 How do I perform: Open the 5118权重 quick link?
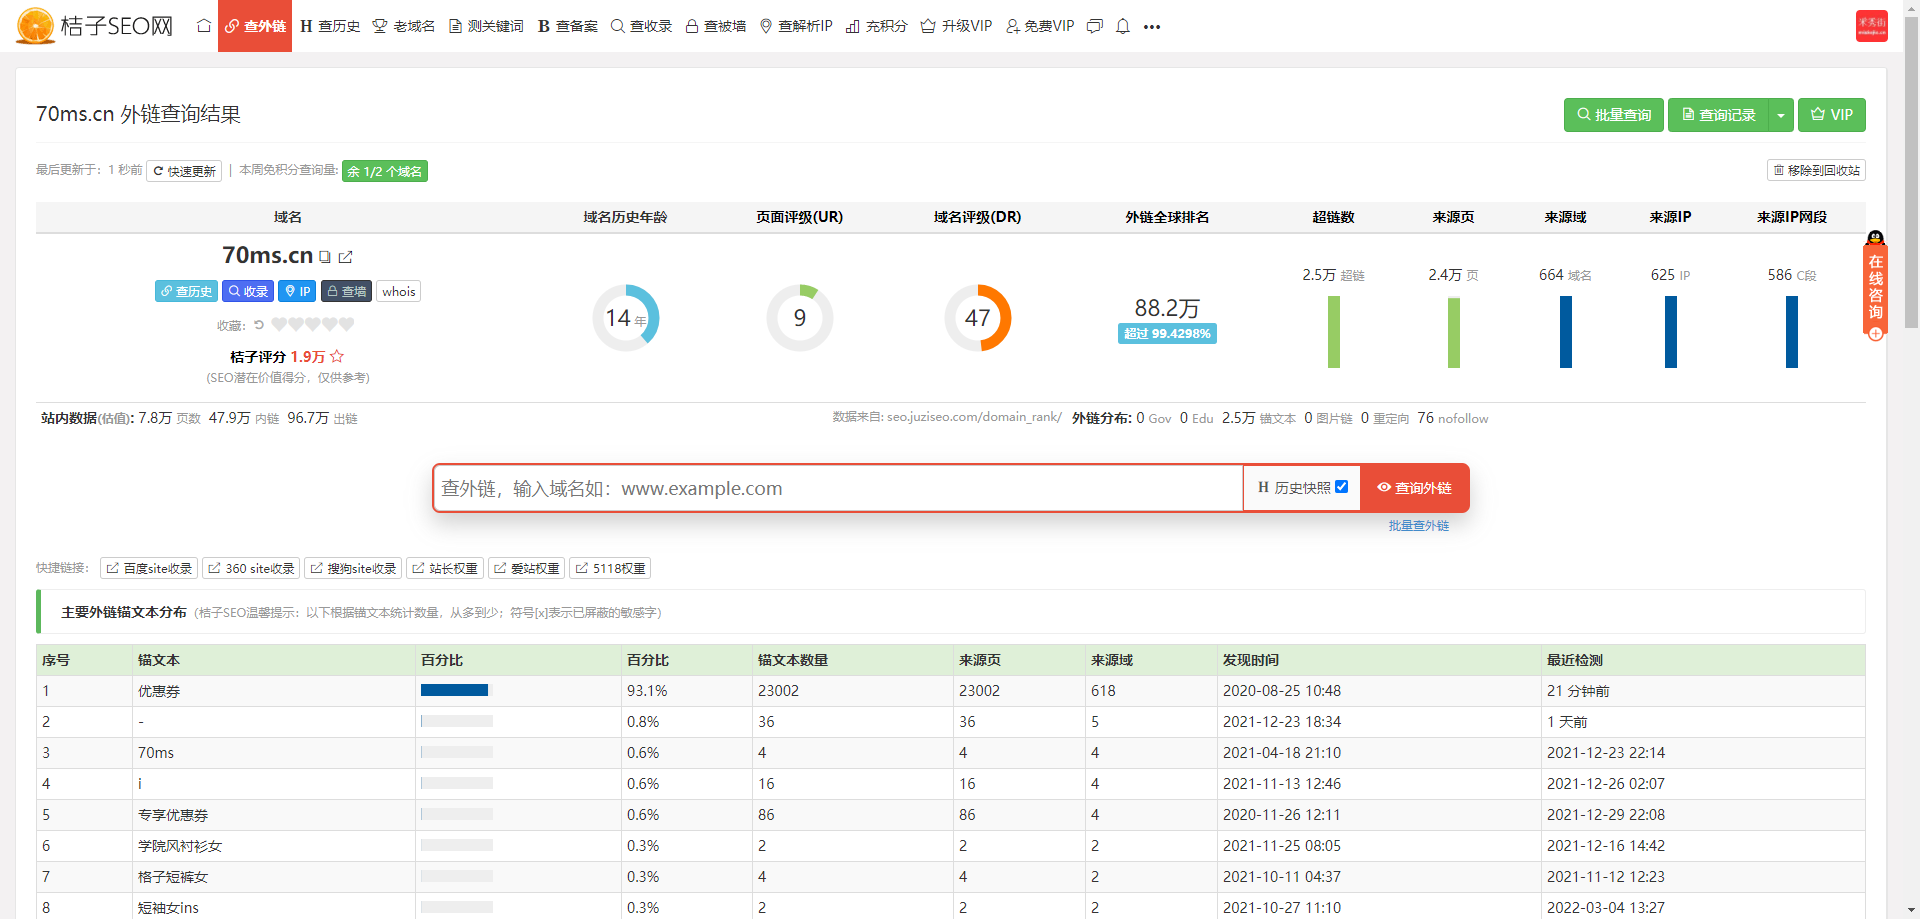610,568
